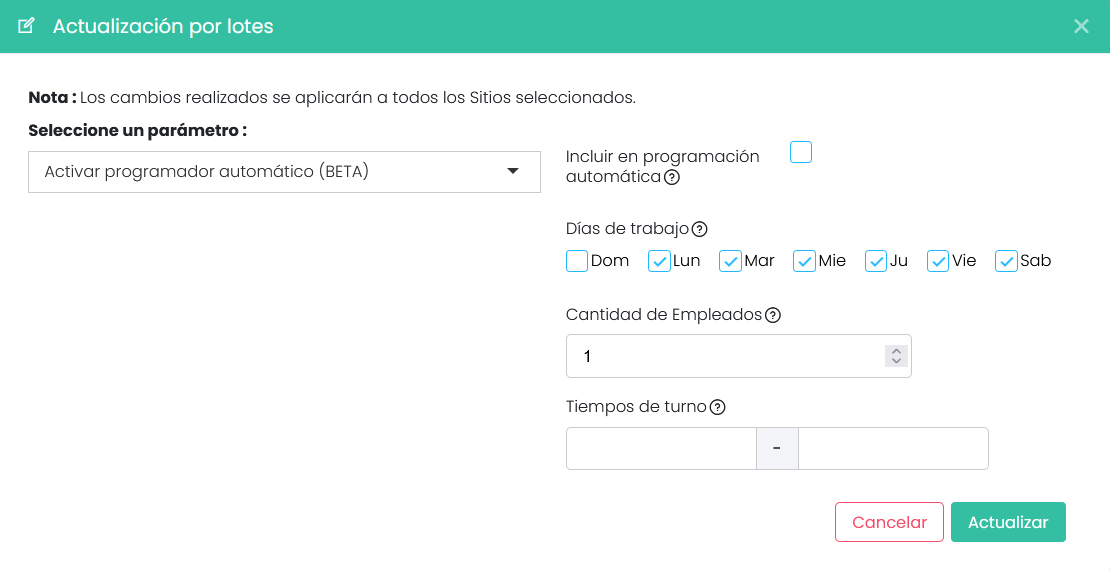1110x570 pixels.
Task: Check the Dom workday checkbox
Action: coord(577,261)
